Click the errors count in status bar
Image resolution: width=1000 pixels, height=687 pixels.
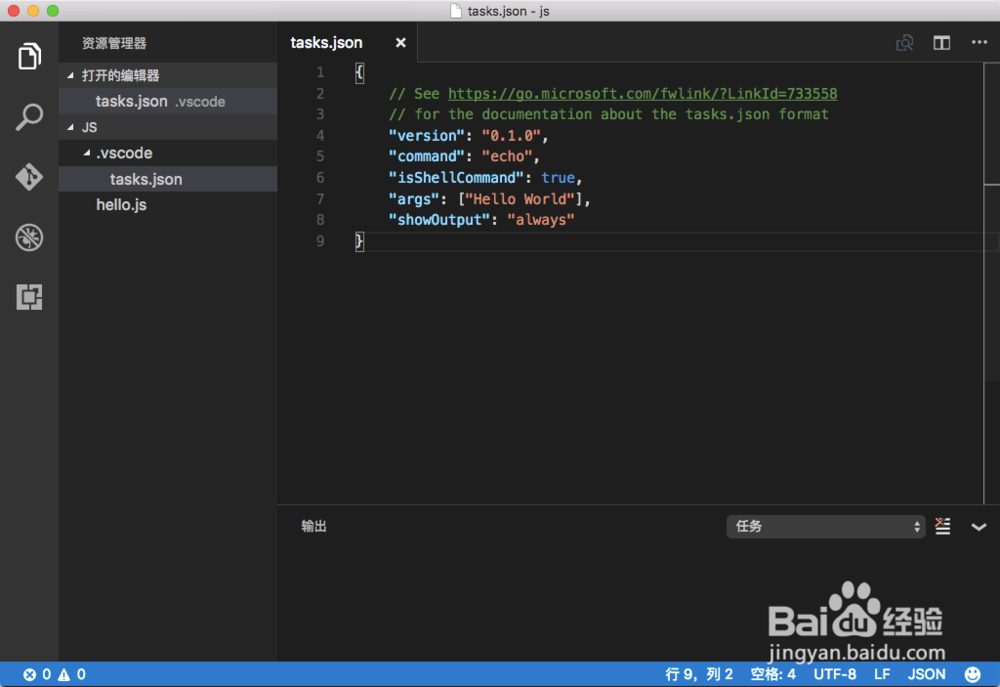pos(37,674)
